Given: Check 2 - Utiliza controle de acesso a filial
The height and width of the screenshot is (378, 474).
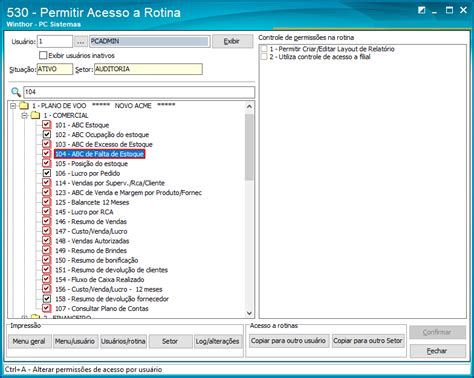Looking at the screenshot, I should (264, 57).
